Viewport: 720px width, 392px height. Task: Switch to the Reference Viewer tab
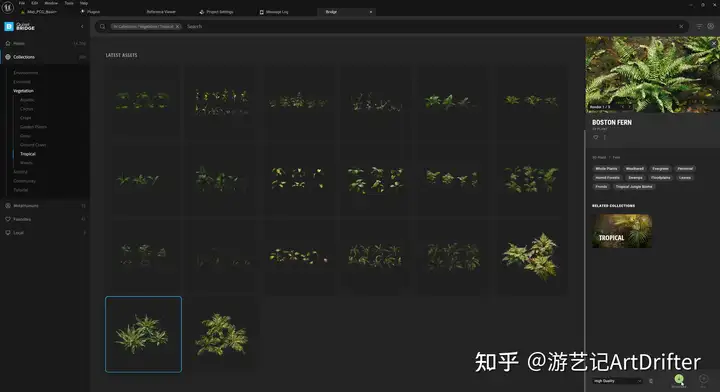click(161, 12)
